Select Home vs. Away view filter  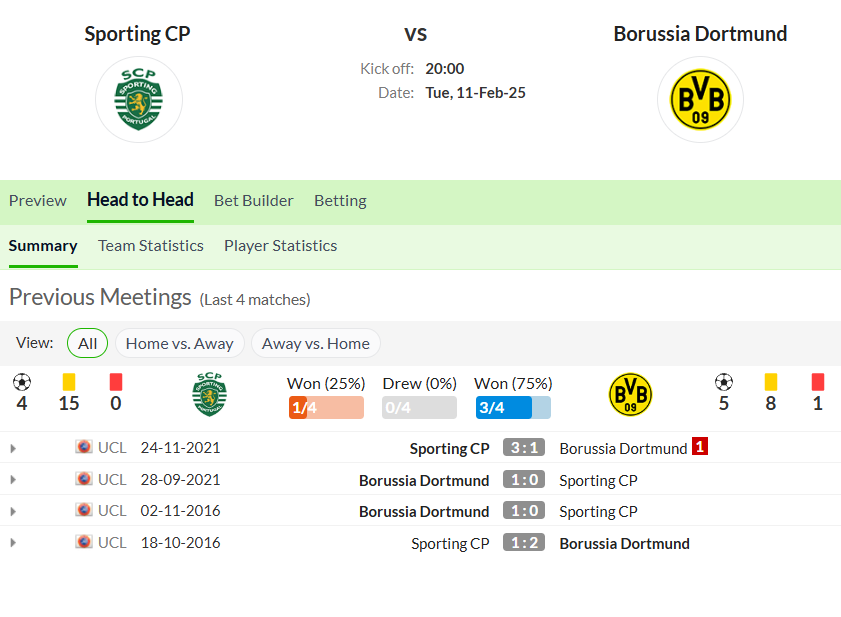[180, 343]
